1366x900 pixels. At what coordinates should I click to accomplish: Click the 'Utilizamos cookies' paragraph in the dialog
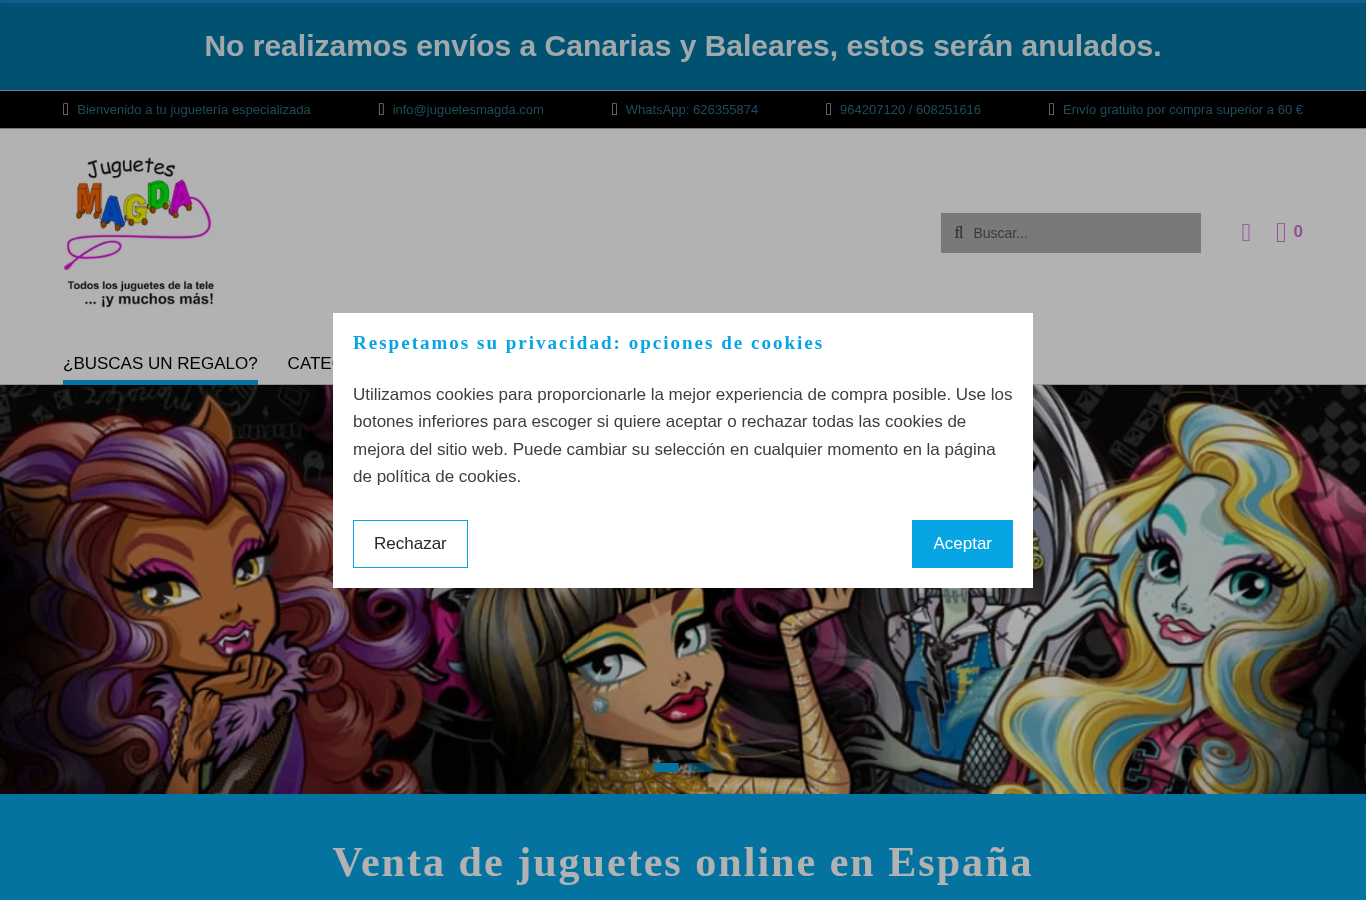[683, 435]
